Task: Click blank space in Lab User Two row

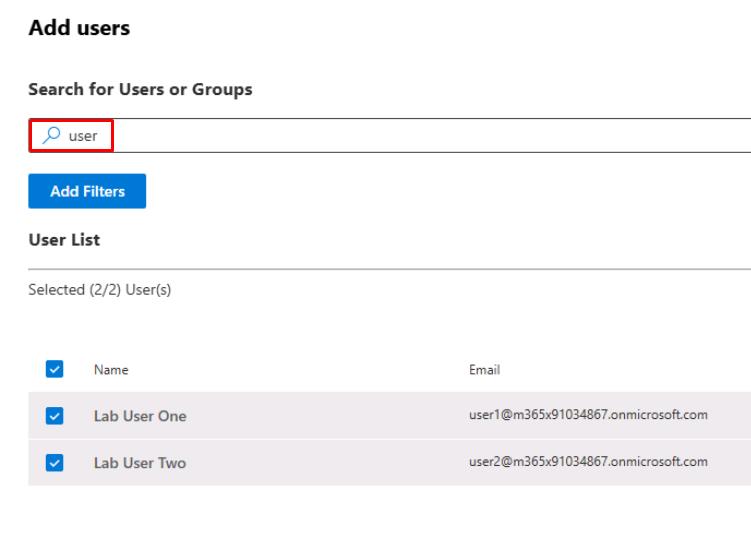Action: [320, 462]
